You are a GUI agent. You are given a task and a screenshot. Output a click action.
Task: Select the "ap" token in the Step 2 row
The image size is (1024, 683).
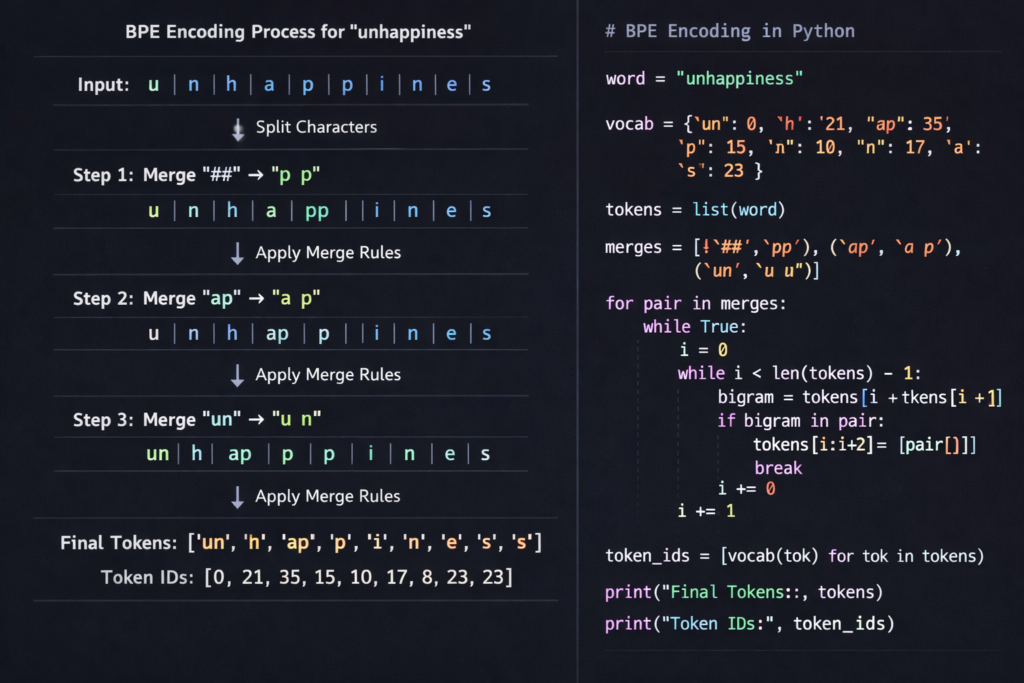(277, 333)
